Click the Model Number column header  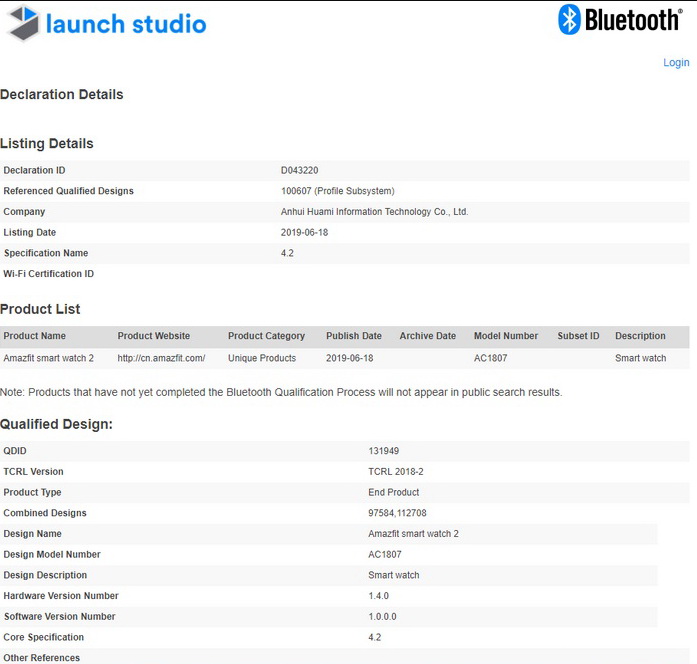(x=506, y=336)
